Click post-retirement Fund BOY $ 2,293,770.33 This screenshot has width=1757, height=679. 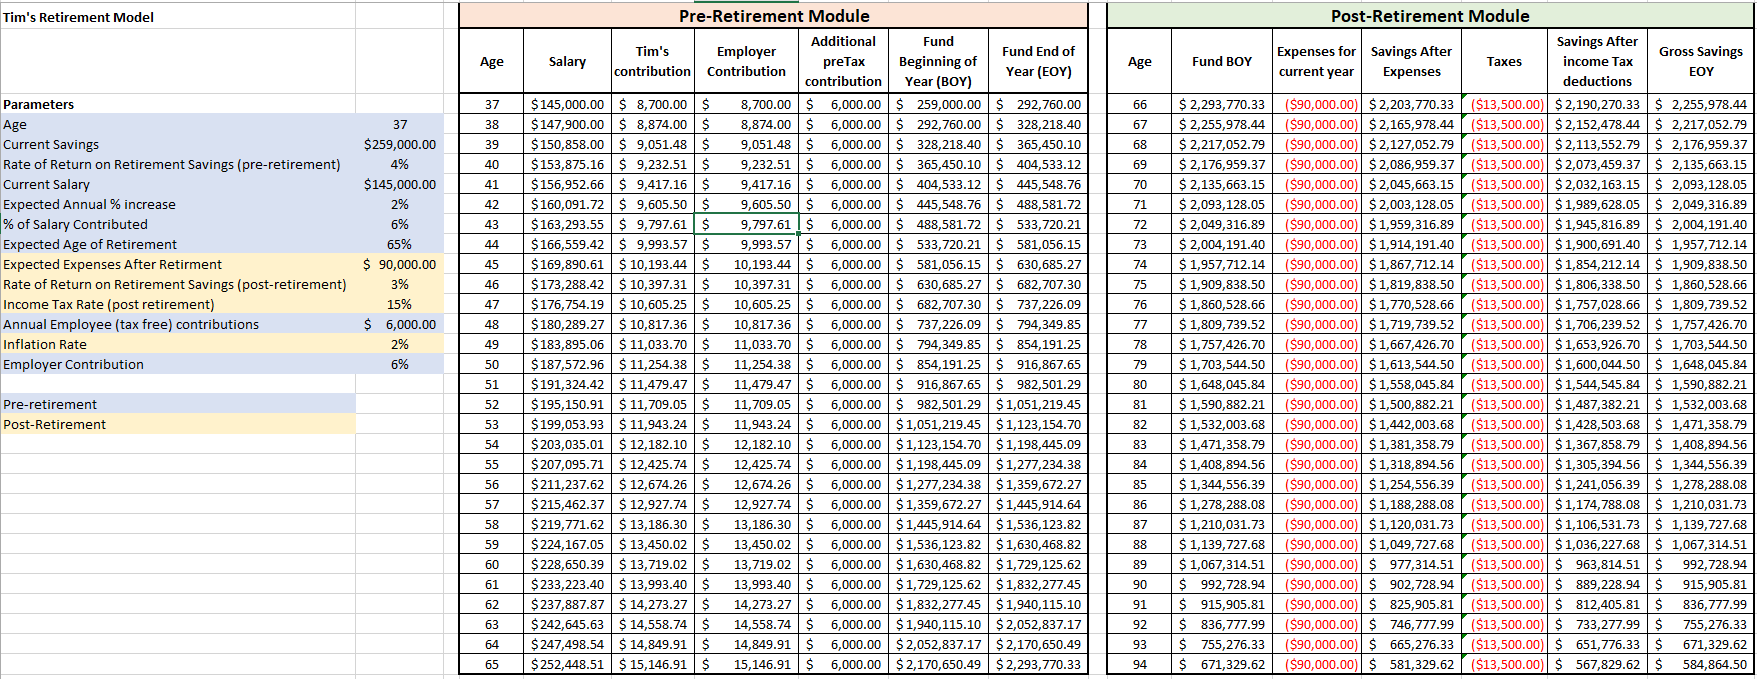1221,104
